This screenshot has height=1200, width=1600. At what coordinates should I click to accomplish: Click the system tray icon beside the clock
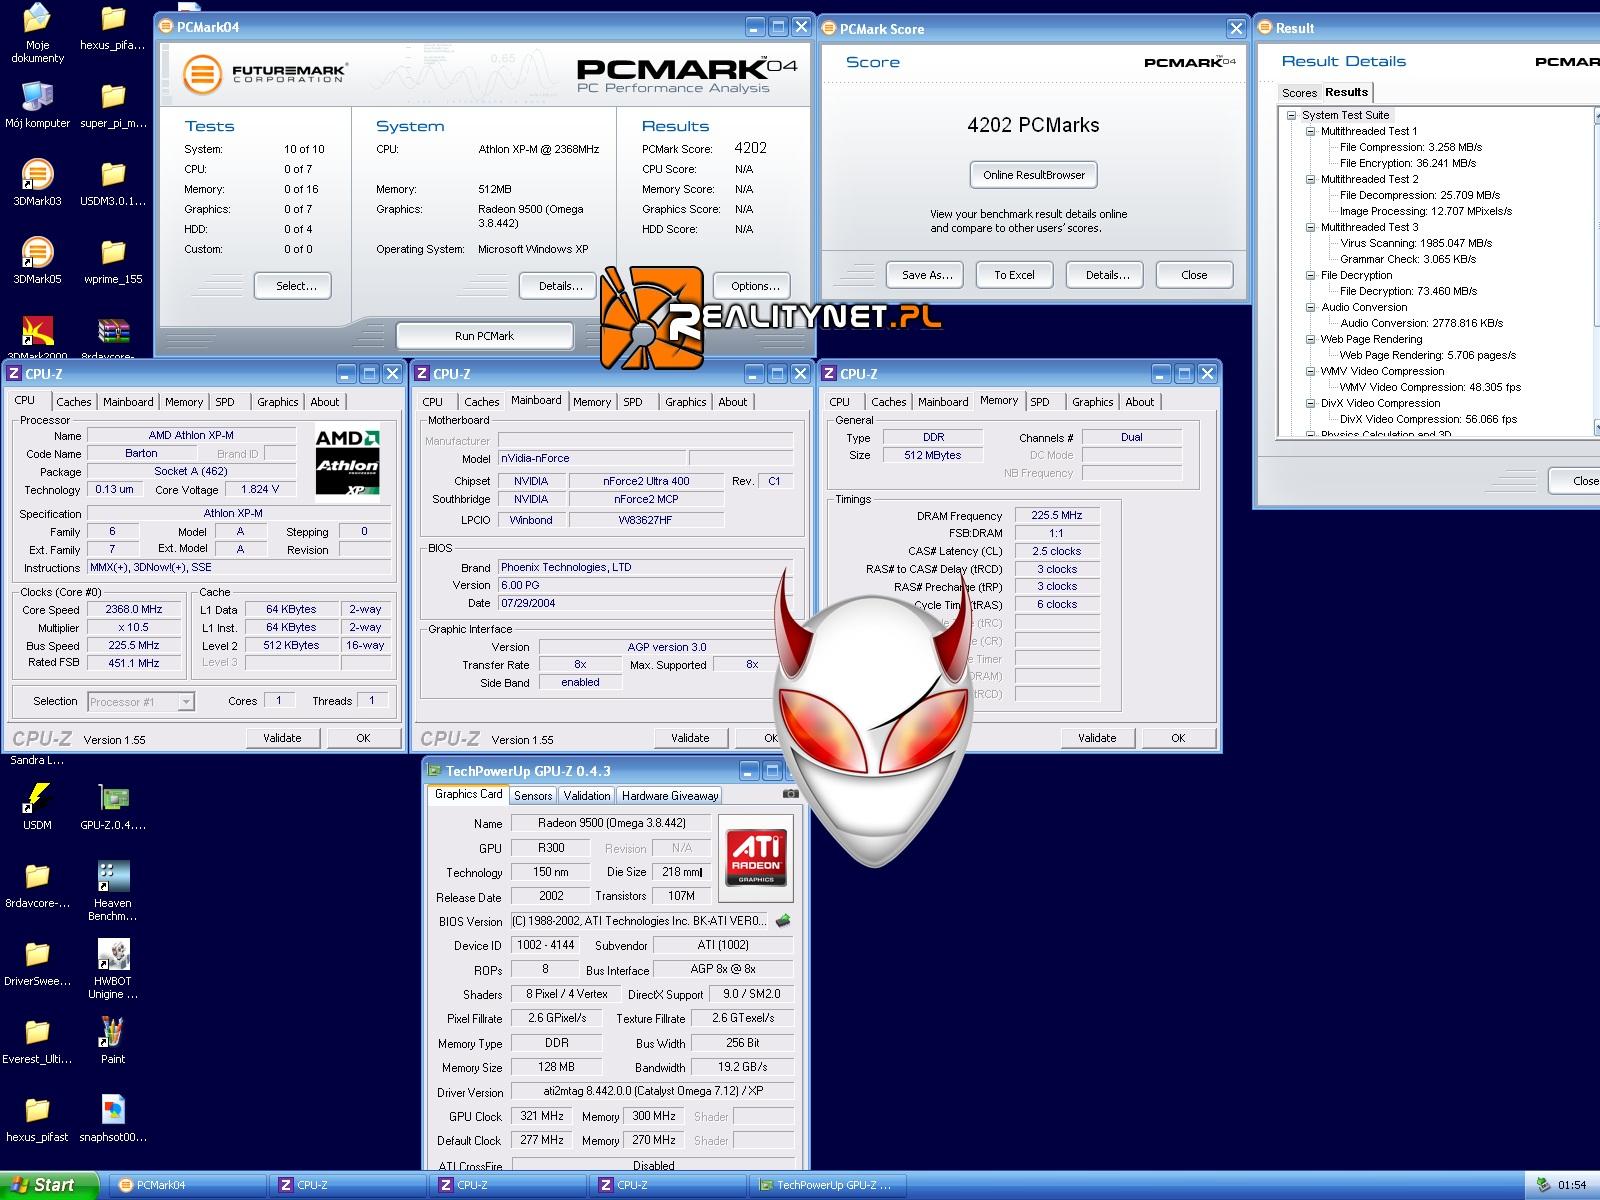point(1545,1185)
